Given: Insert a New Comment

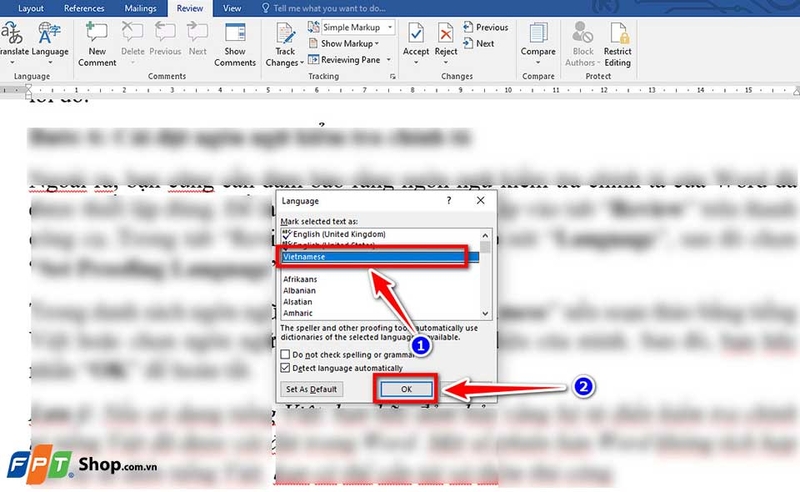Looking at the screenshot, I should [96, 43].
